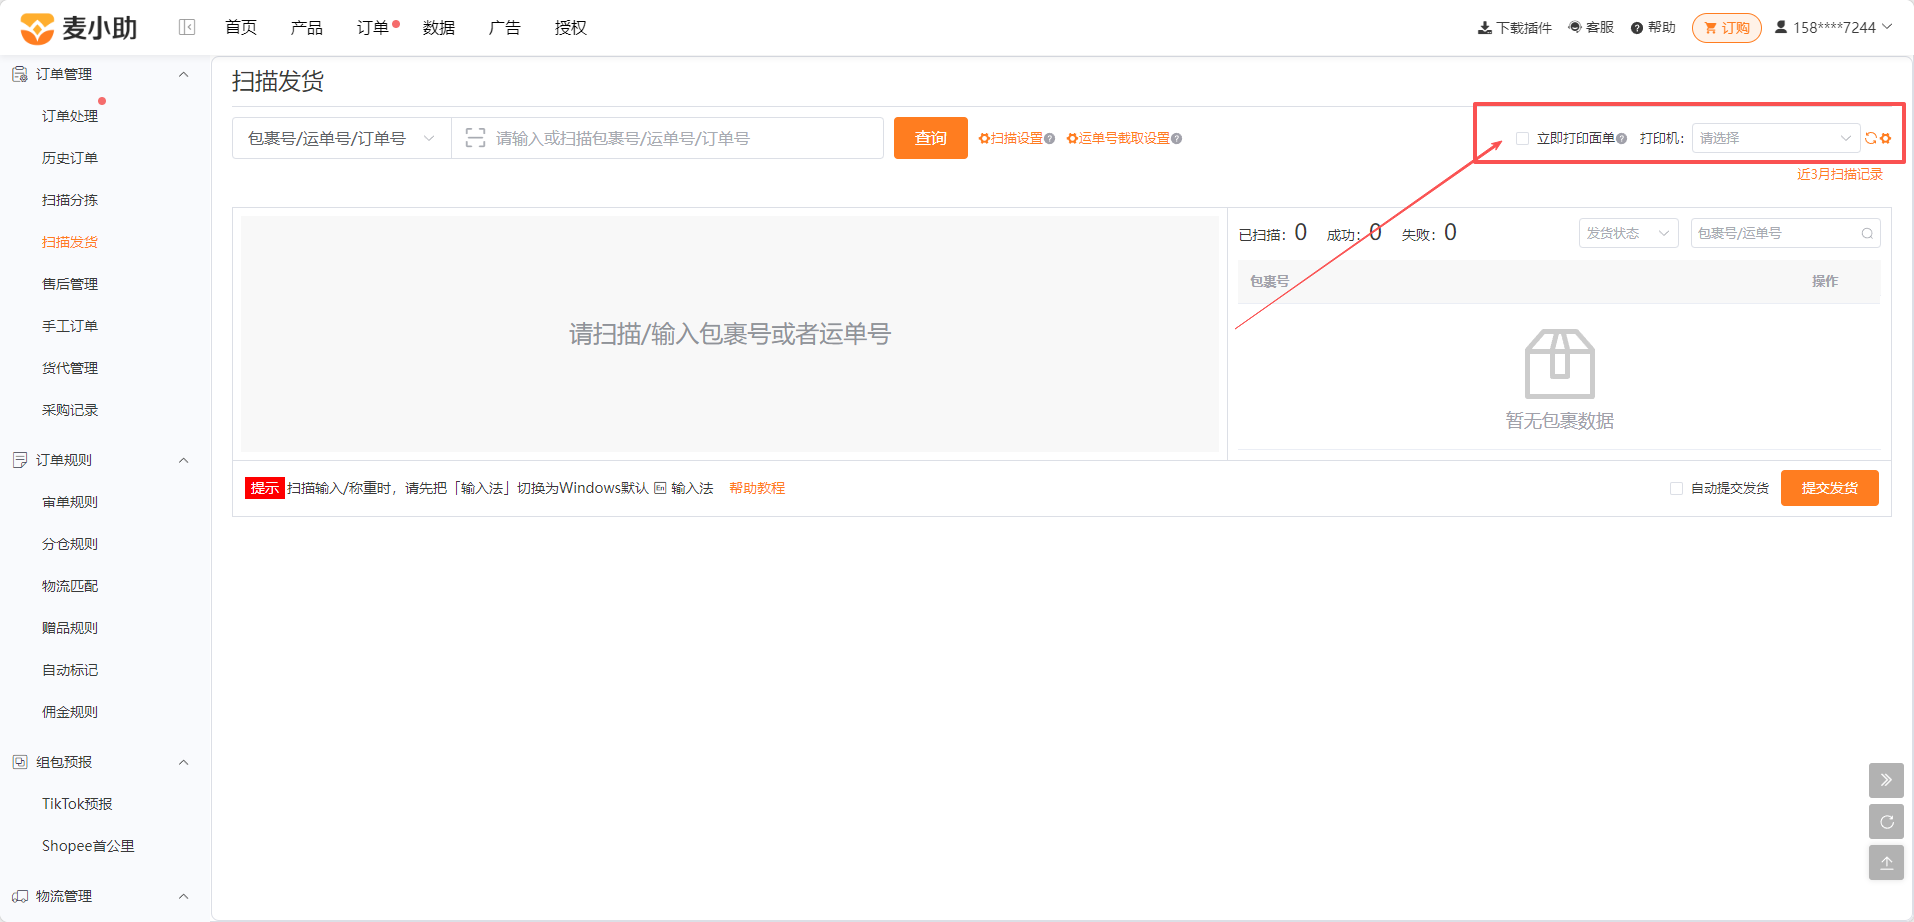Click the 订单管理 section icon
Viewport: 1914px width, 922px height.
[20, 74]
